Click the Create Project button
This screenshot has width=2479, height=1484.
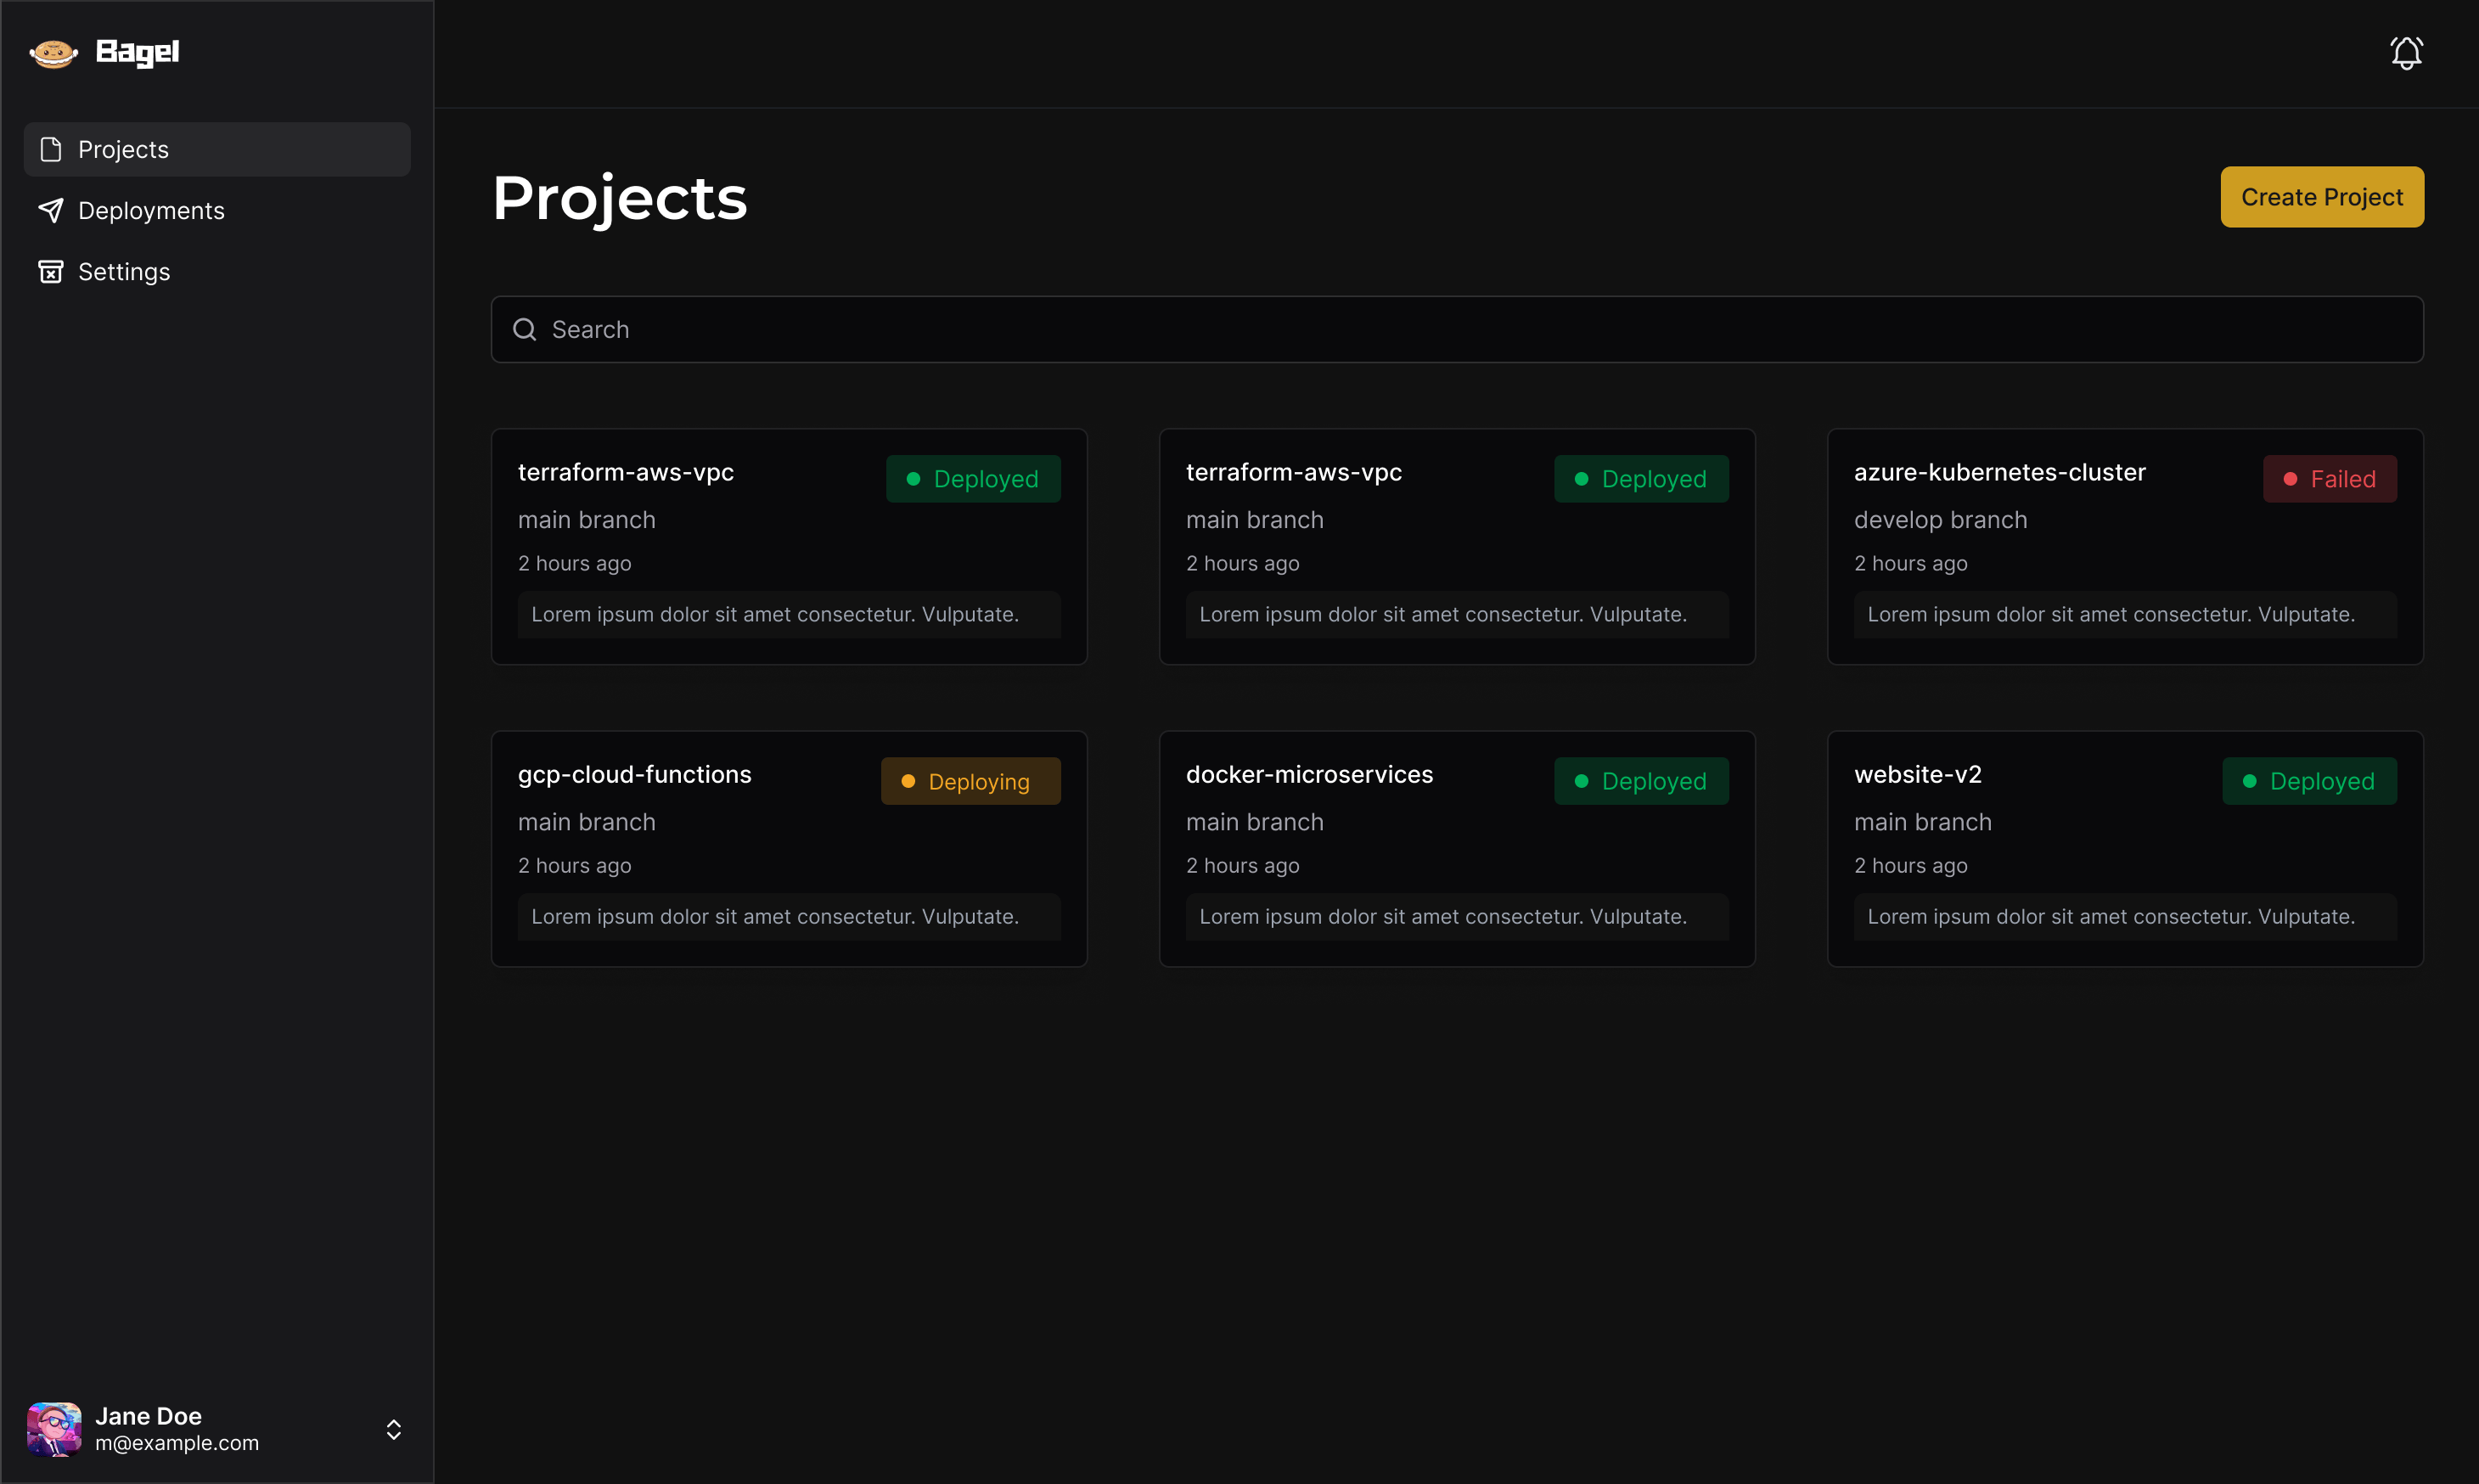coord(2321,197)
